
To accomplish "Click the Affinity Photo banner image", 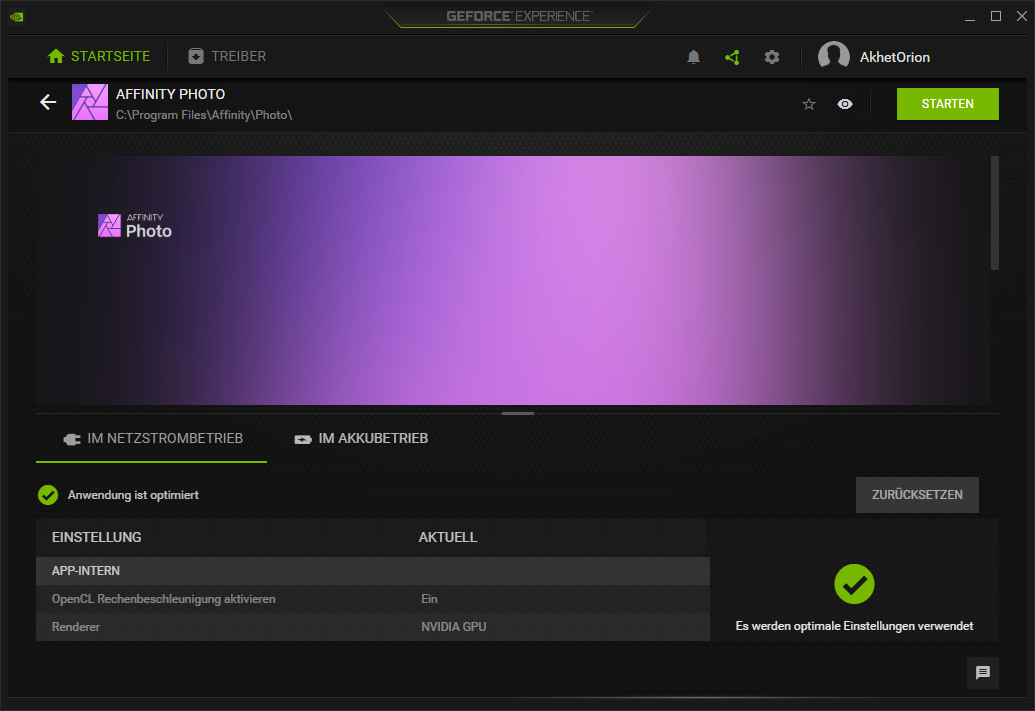I will [x=513, y=281].
